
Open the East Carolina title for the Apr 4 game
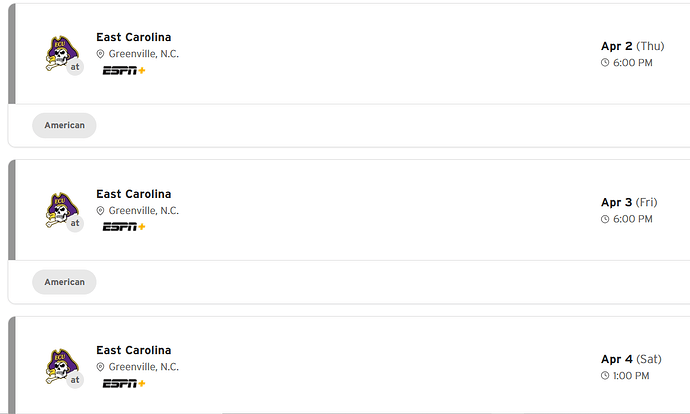tap(134, 350)
